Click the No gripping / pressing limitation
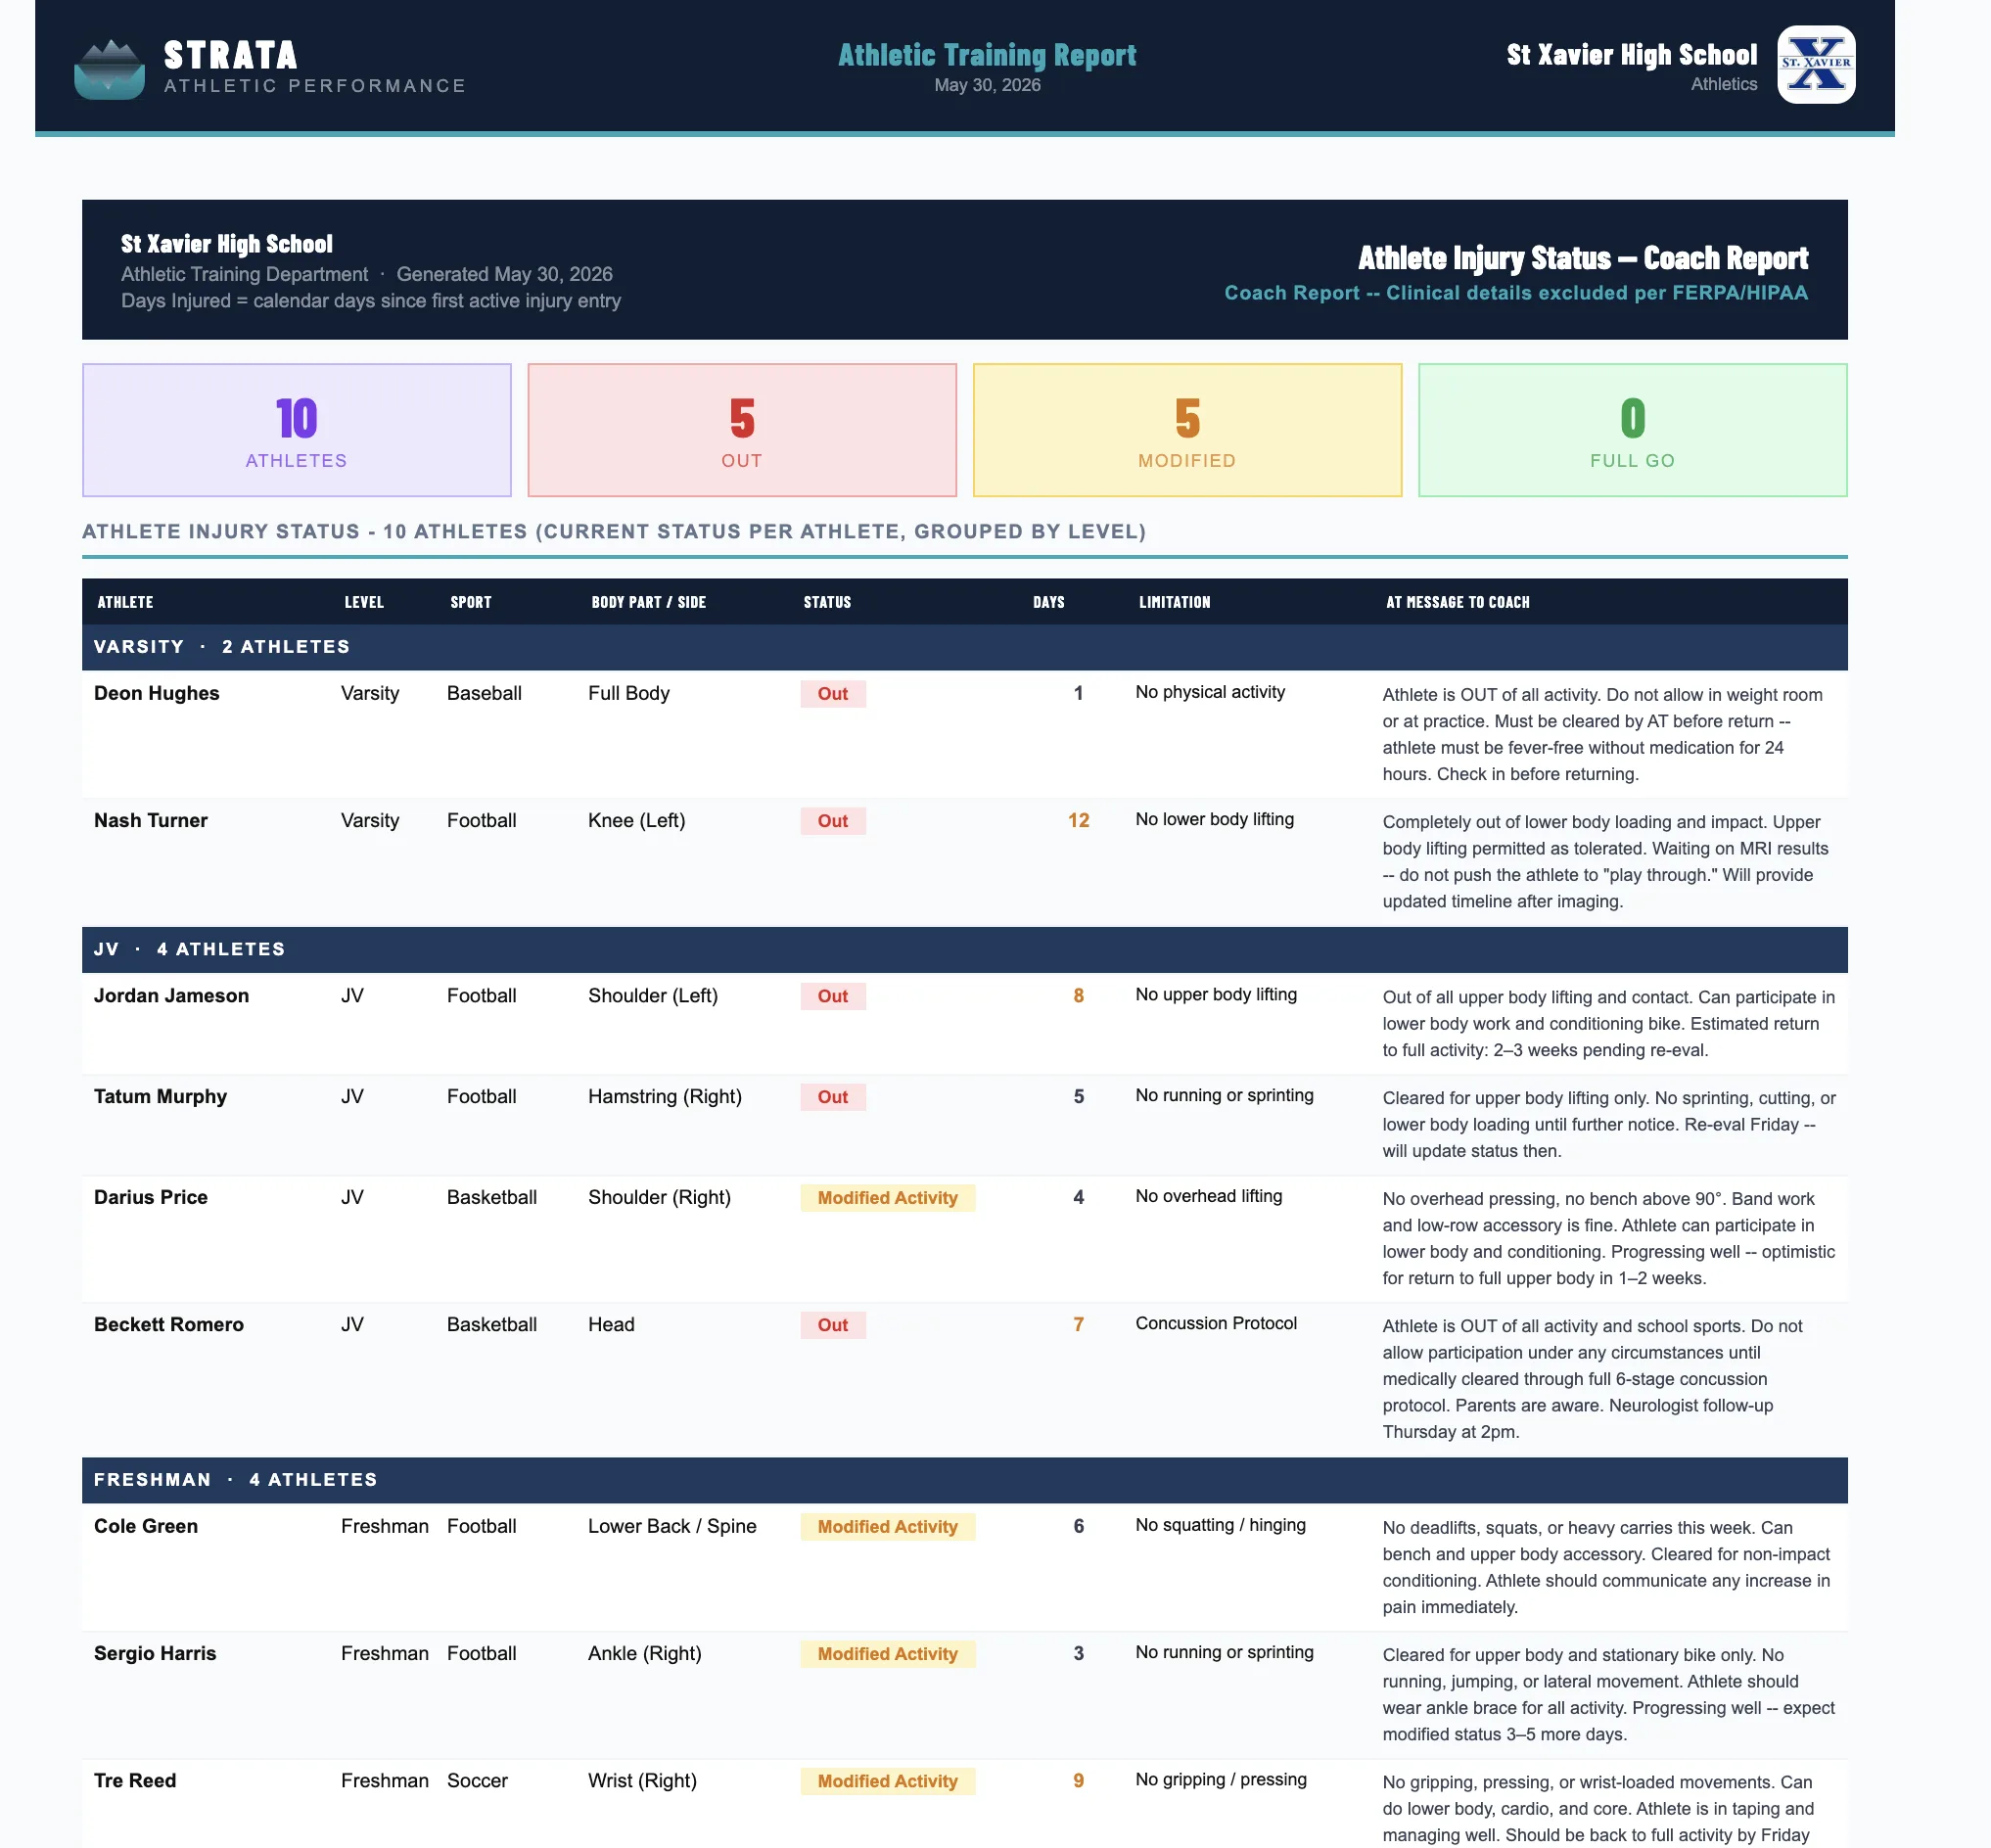This screenshot has height=1848, width=1991. click(1221, 1780)
